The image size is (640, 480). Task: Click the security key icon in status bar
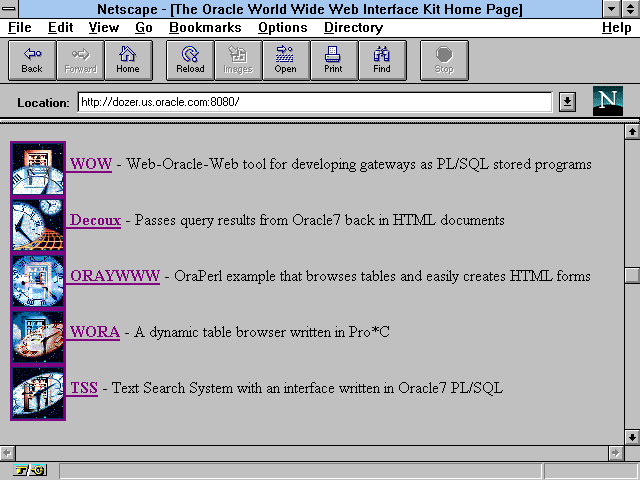tap(29, 470)
